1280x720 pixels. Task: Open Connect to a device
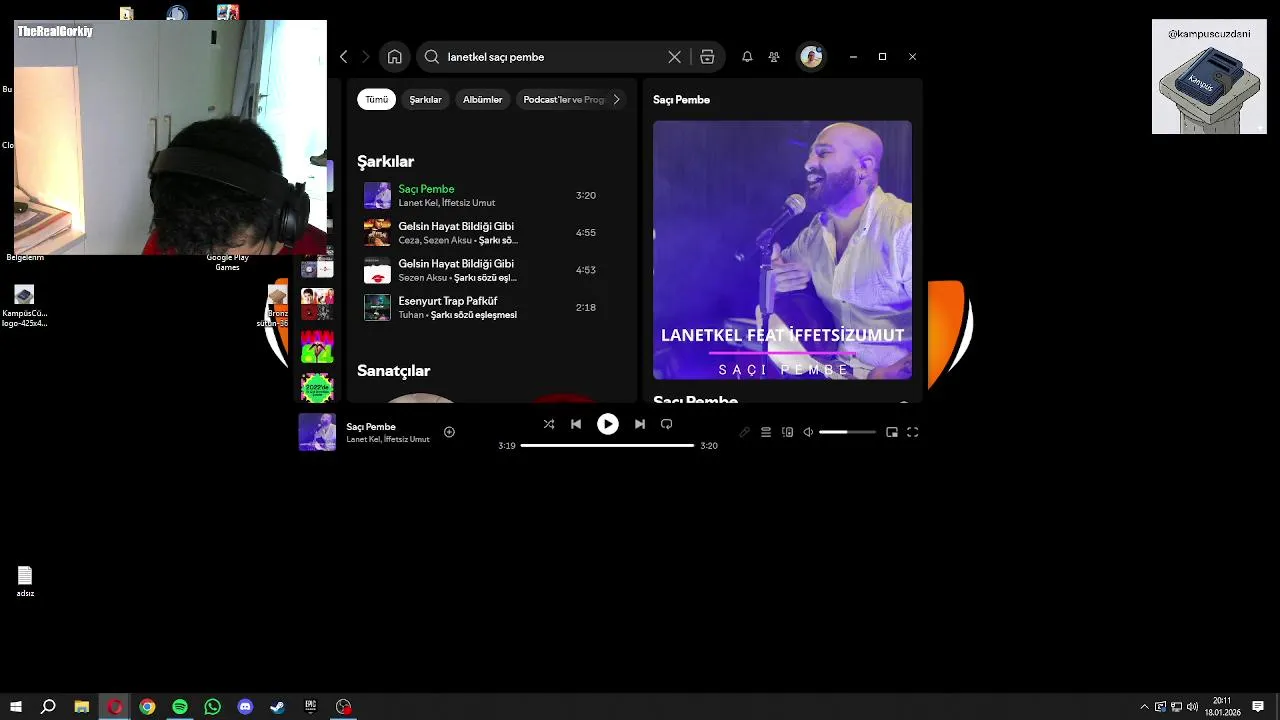point(787,432)
